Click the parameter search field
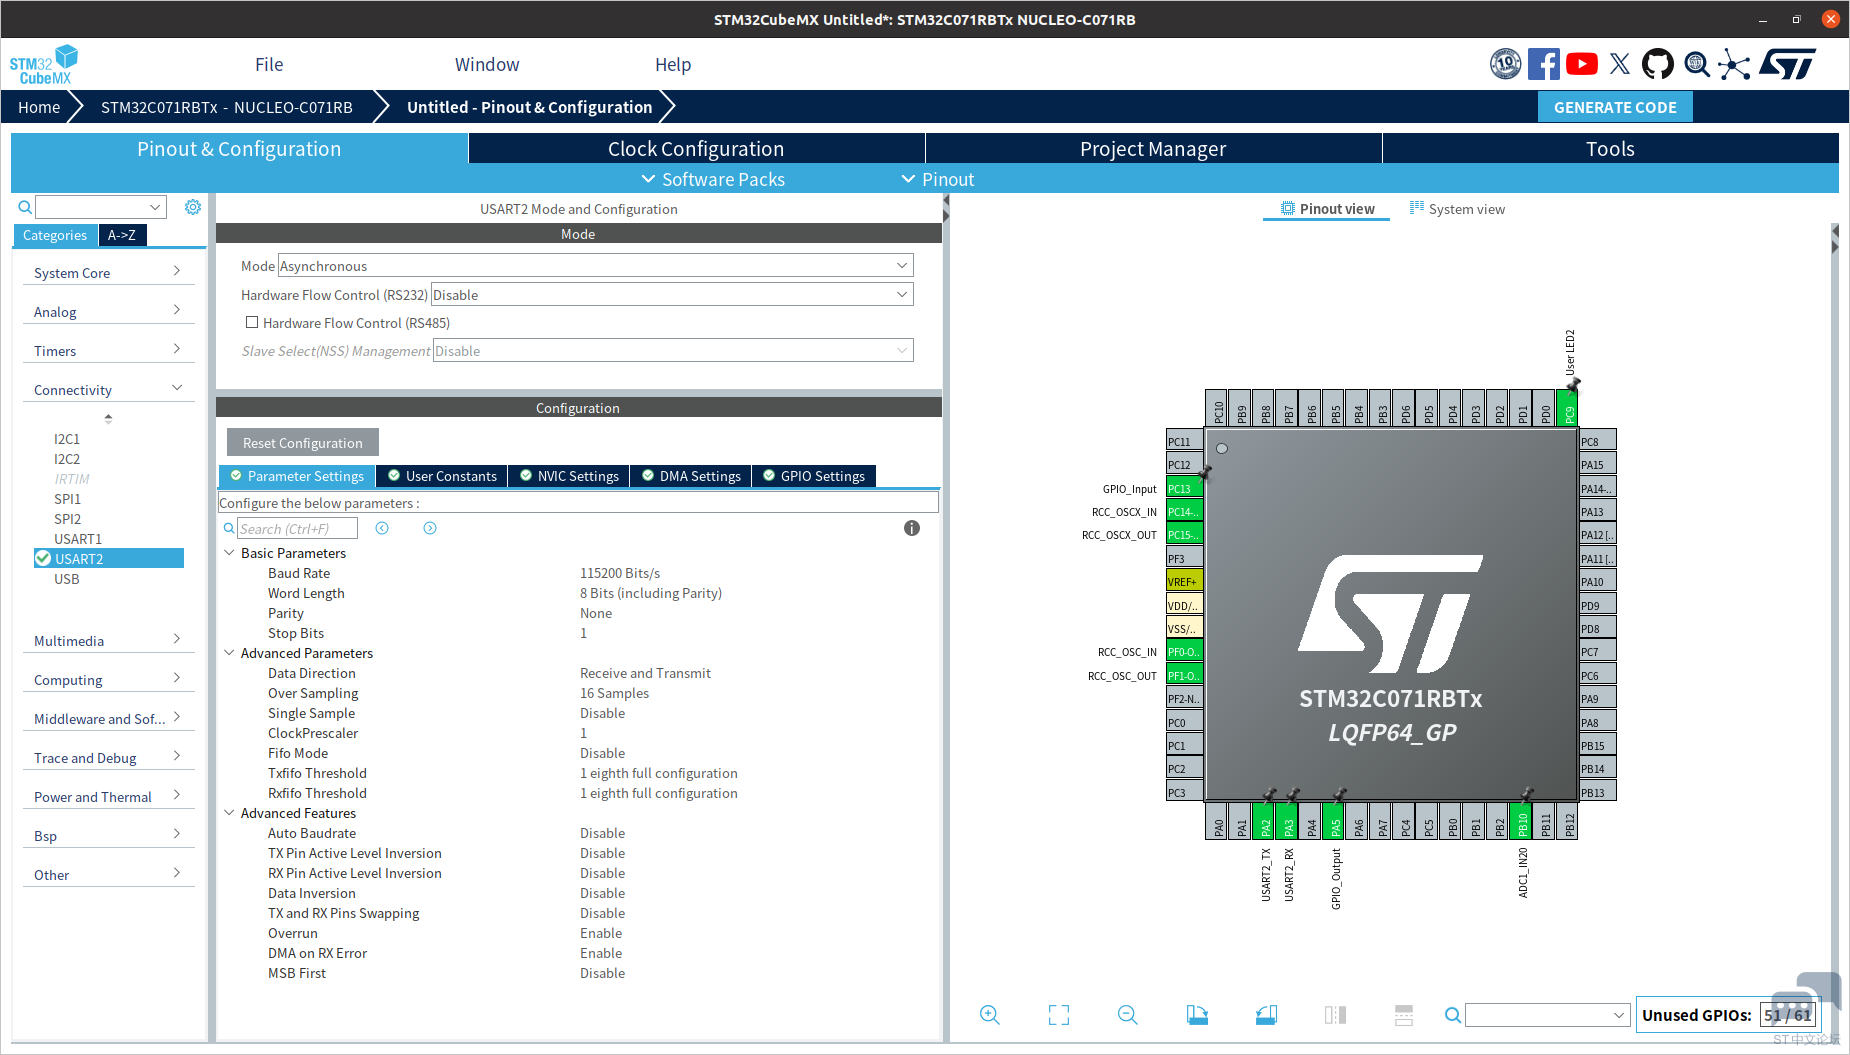The height and width of the screenshot is (1055, 1850). (x=297, y=528)
